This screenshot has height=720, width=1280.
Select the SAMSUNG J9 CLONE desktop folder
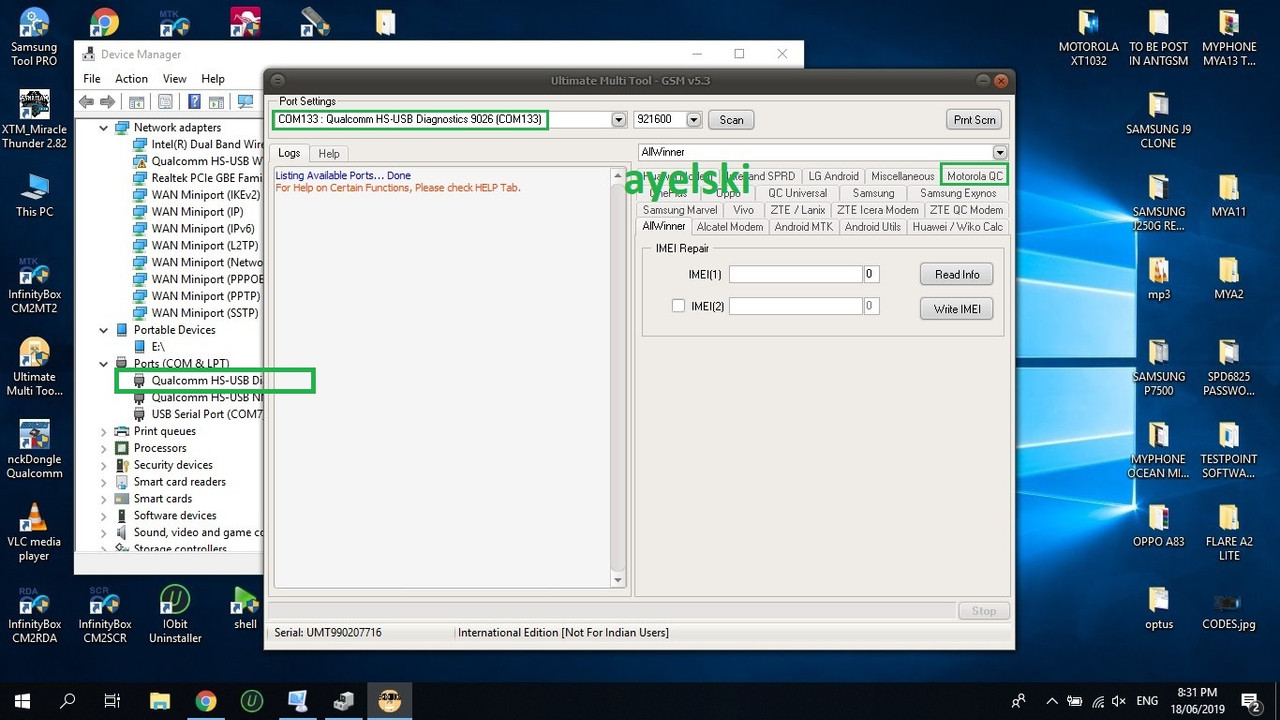click(x=1159, y=120)
